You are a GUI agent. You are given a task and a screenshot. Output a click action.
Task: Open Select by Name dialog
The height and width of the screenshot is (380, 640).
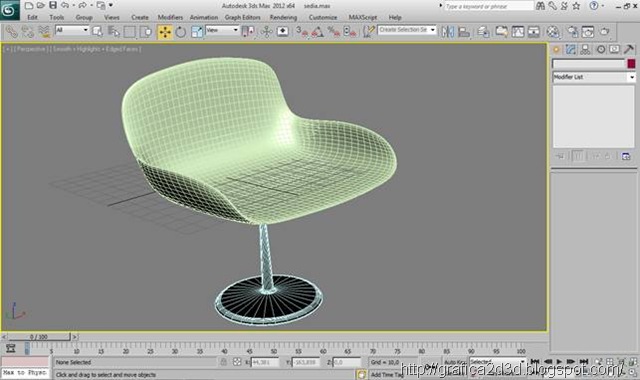pos(113,31)
